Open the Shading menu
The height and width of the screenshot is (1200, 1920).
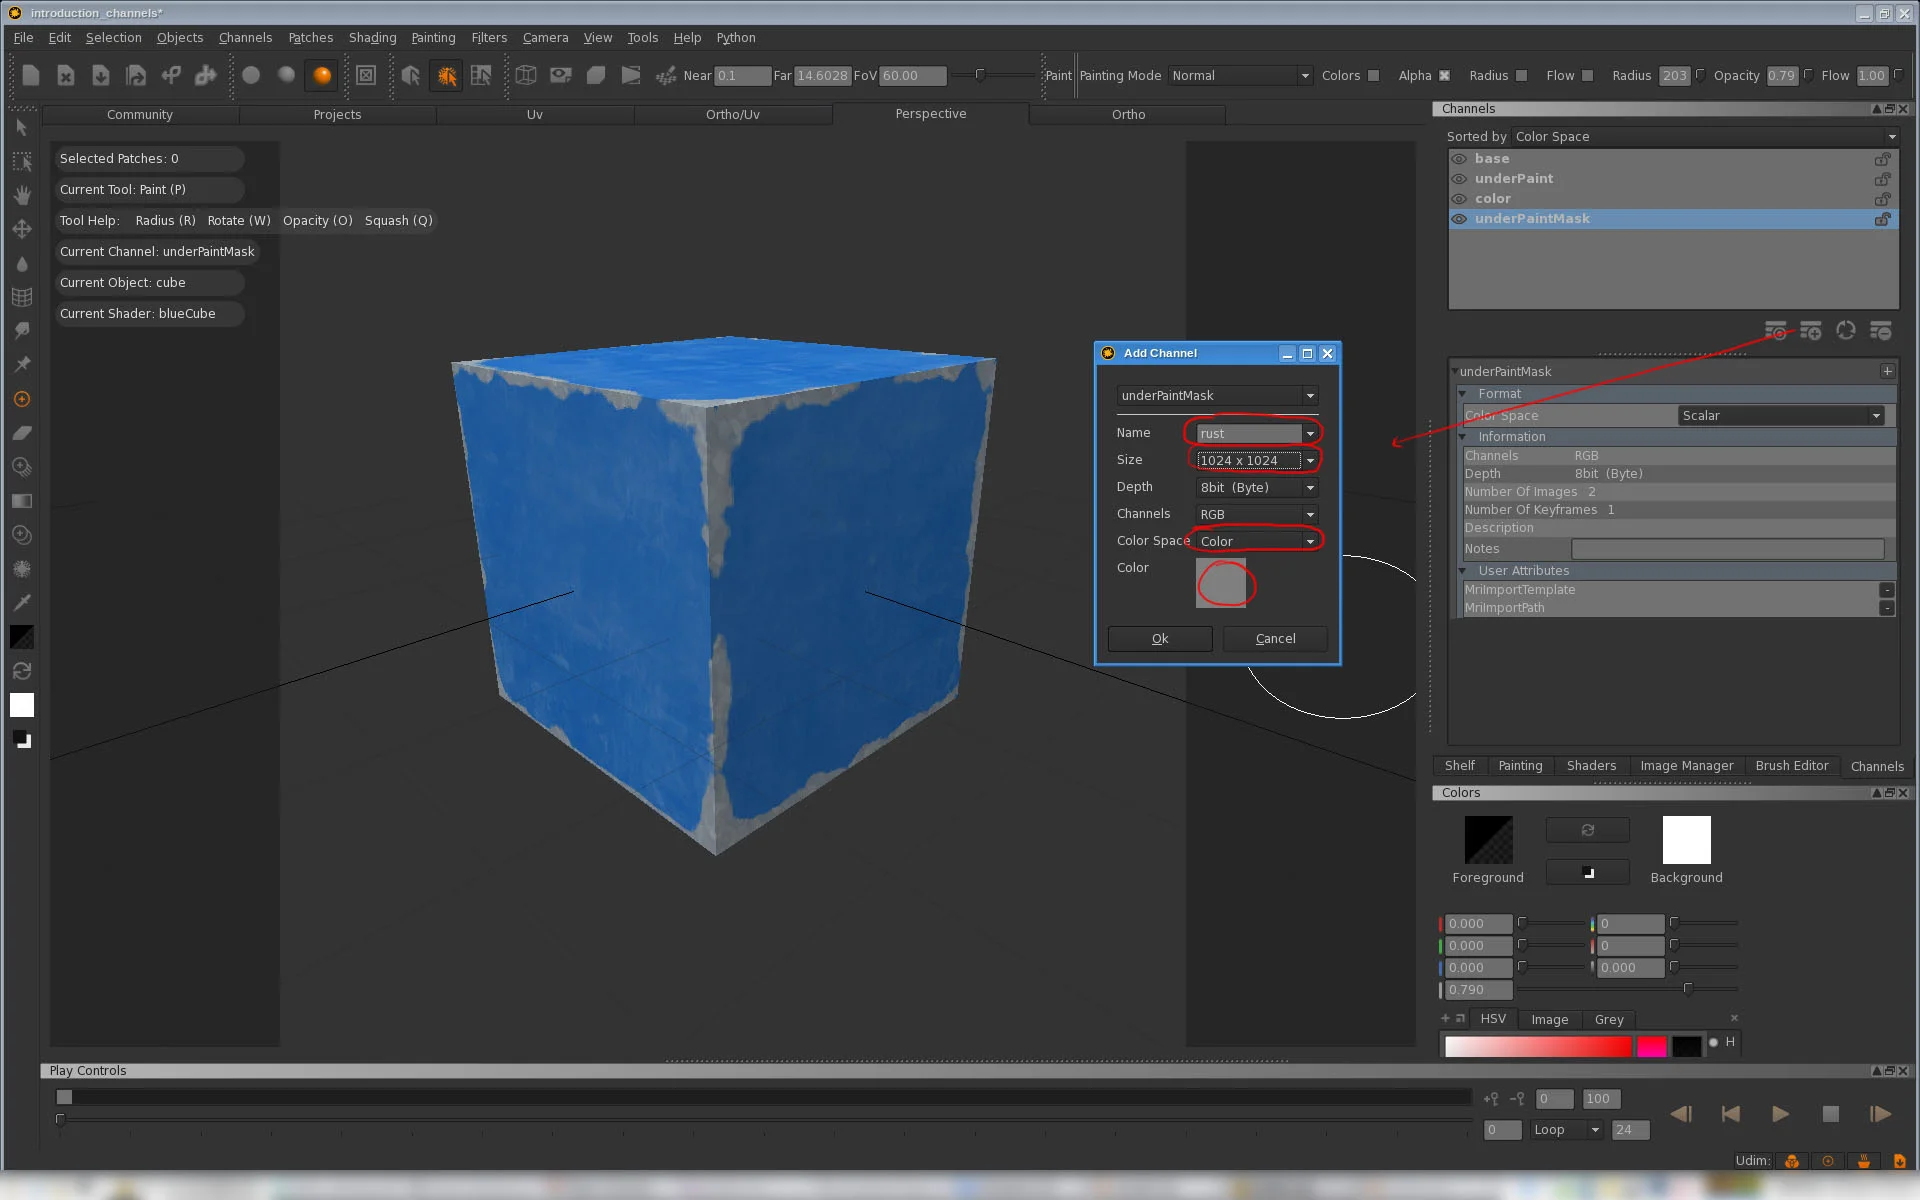click(x=372, y=38)
